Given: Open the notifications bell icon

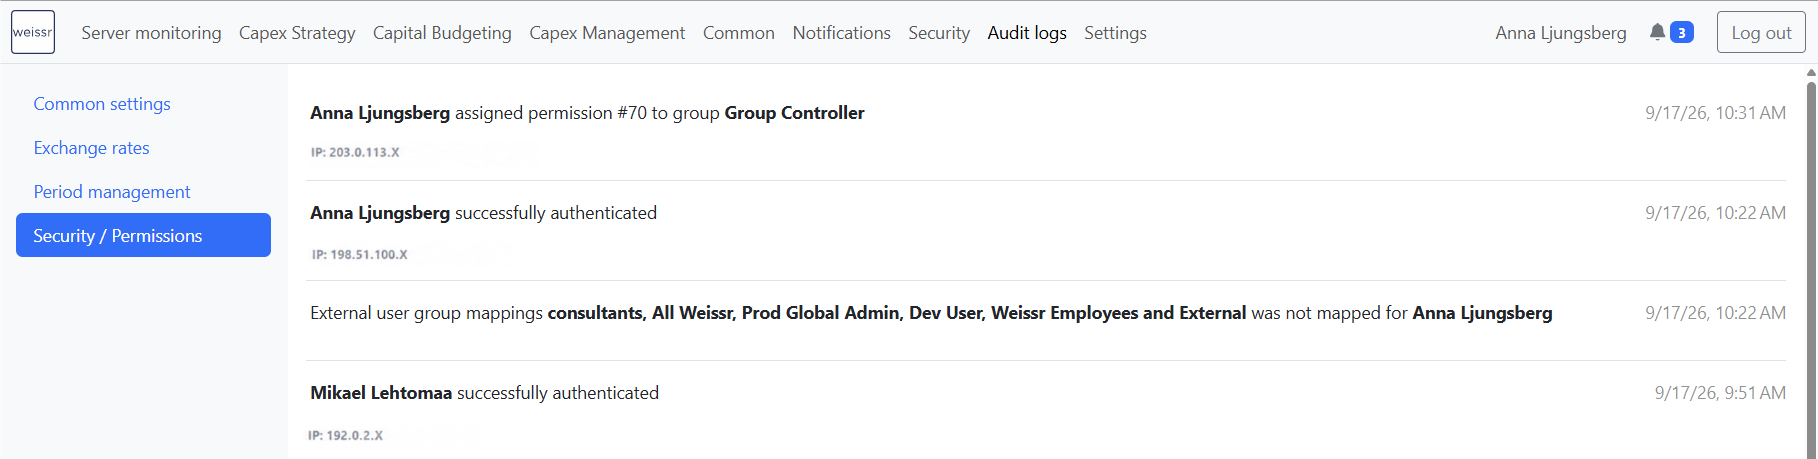Looking at the screenshot, I should click(x=1657, y=32).
